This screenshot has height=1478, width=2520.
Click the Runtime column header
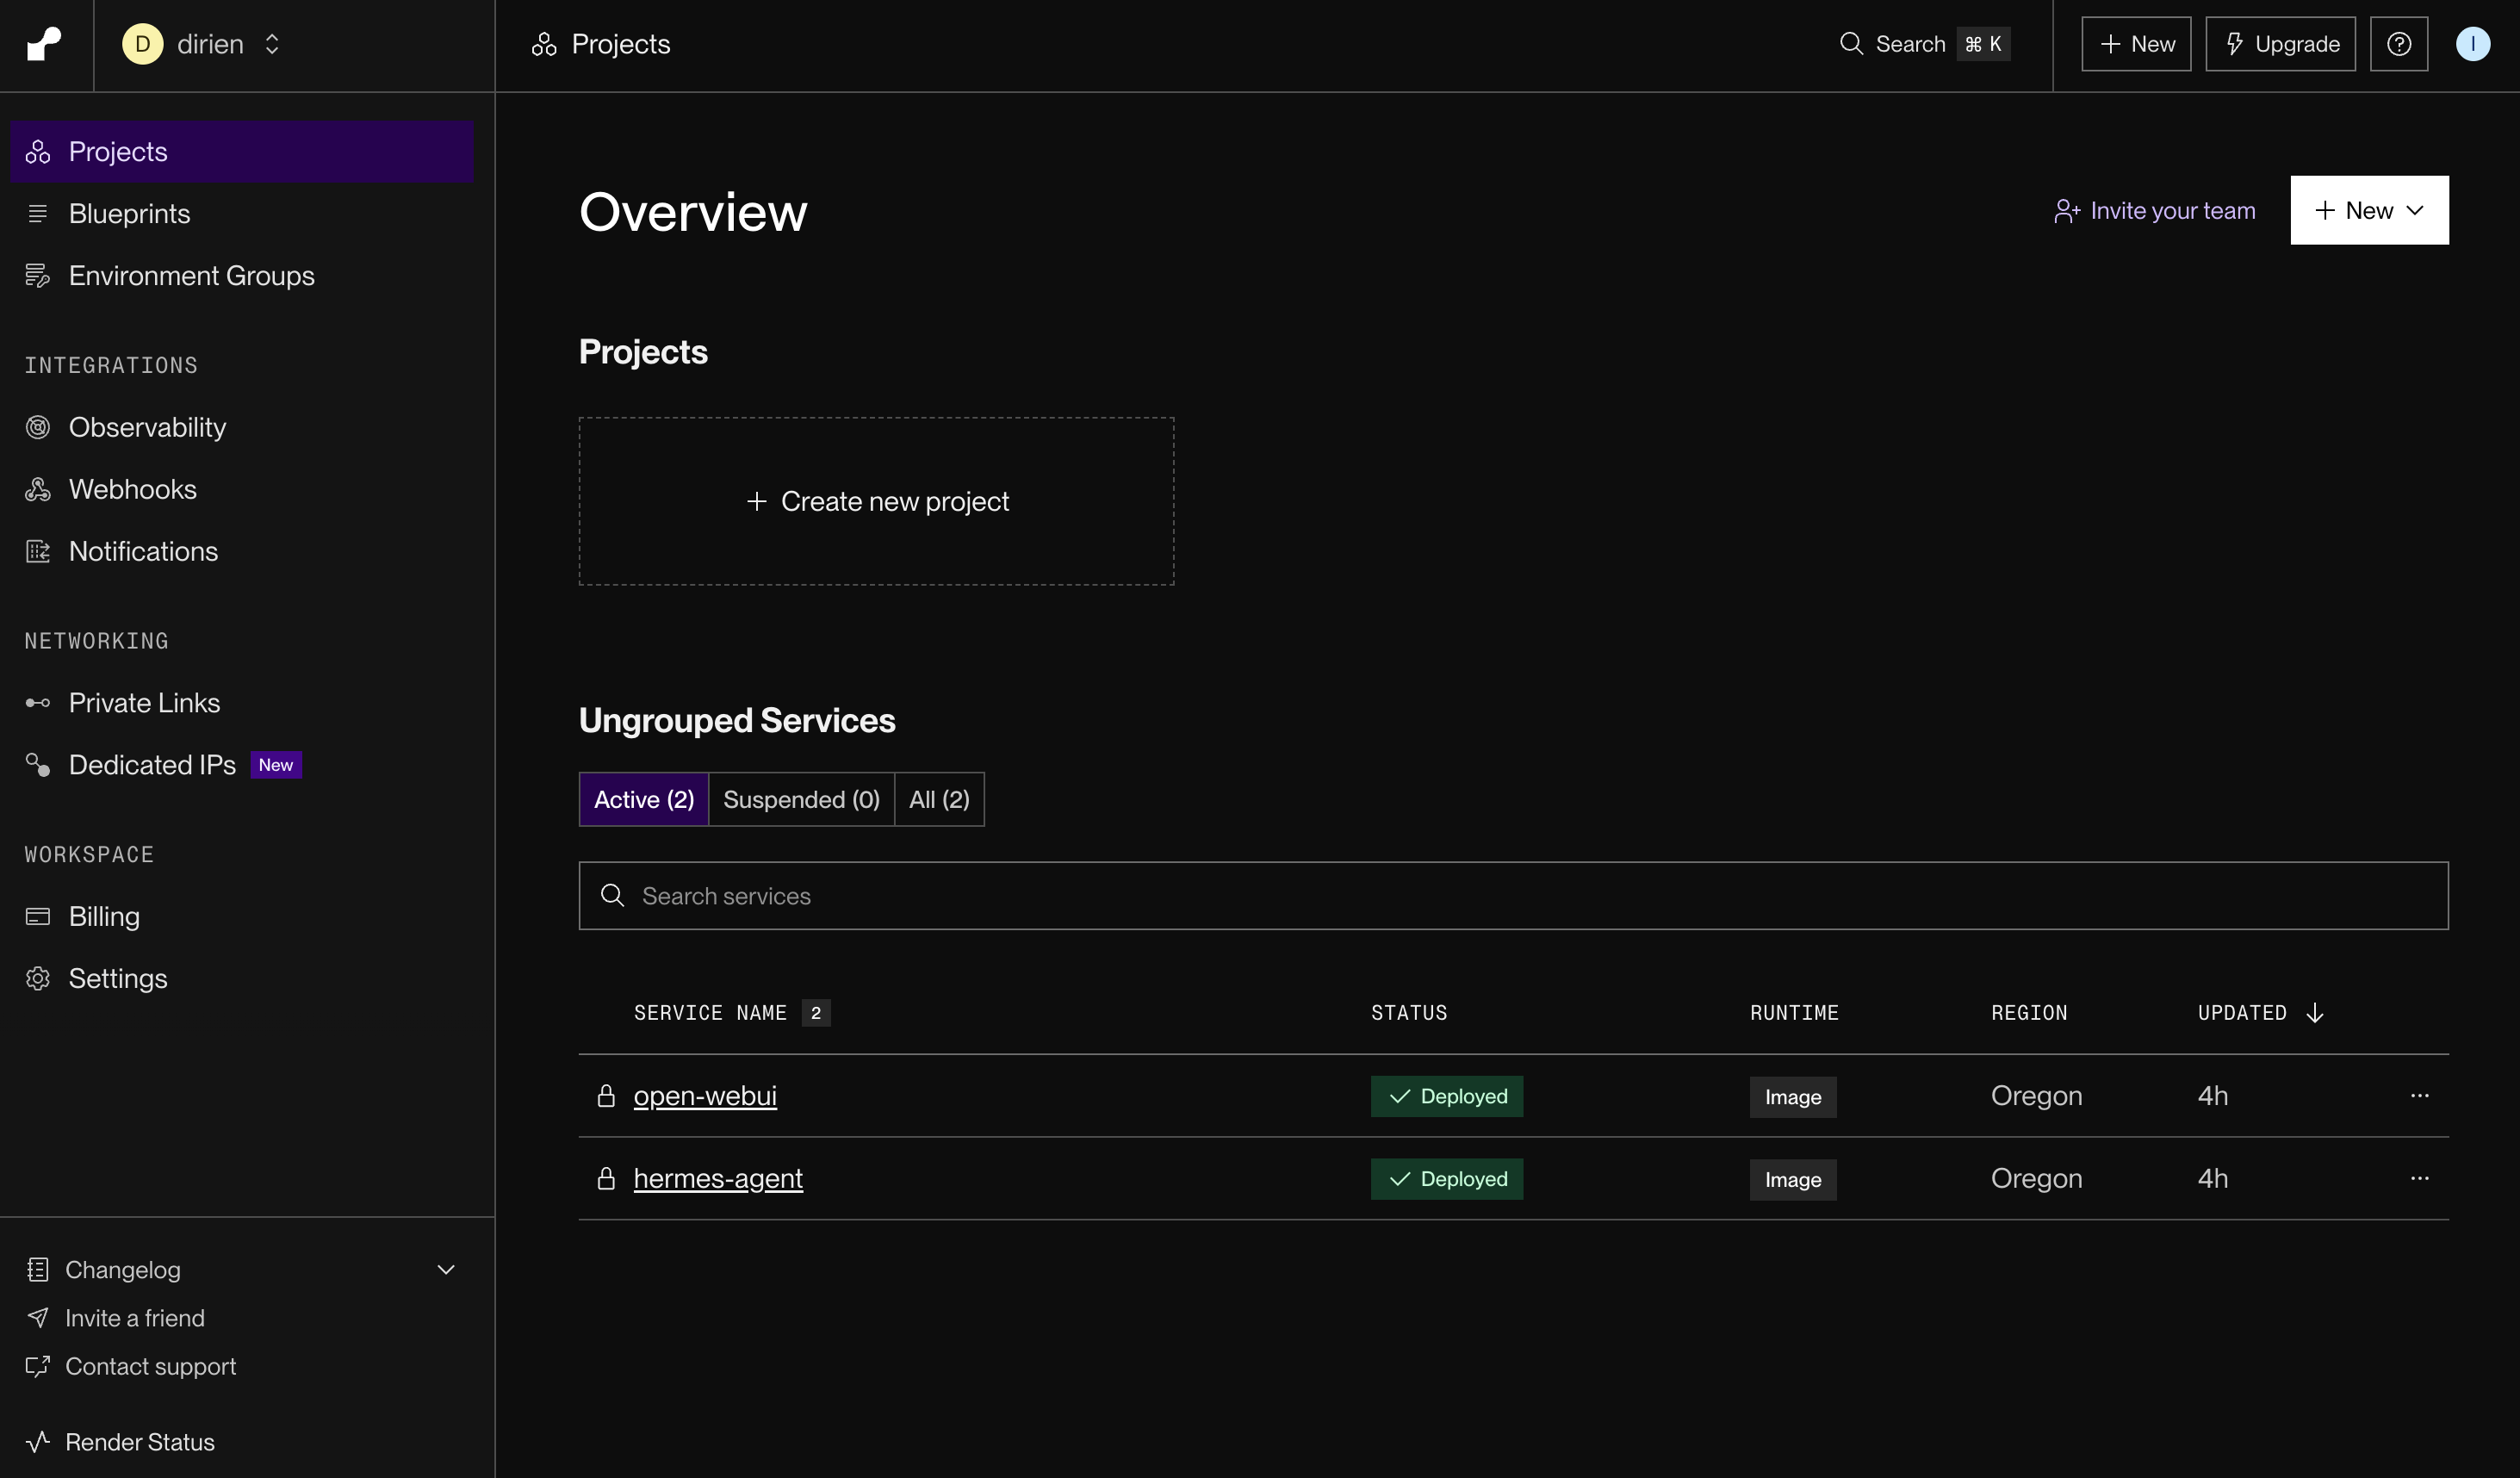[x=1794, y=1013]
